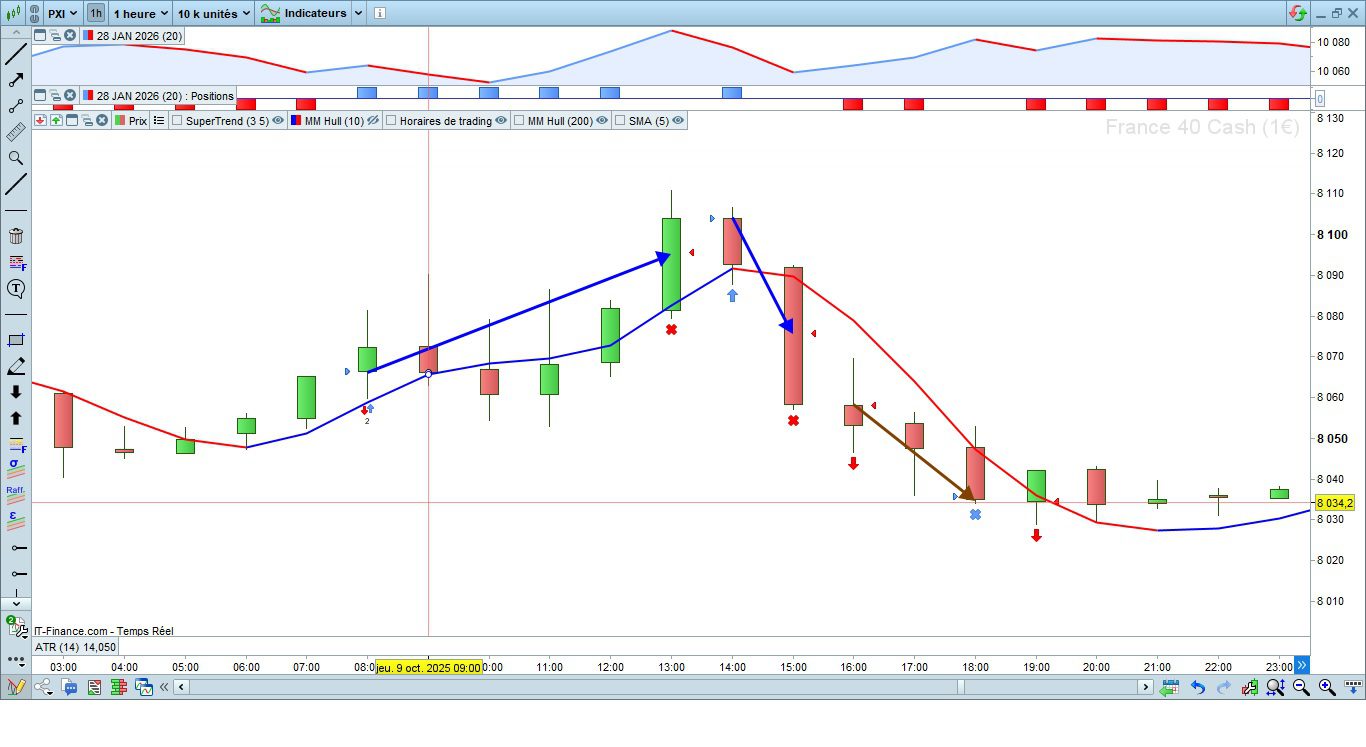Open the chart information icon
The image size is (1366, 747).
click(x=378, y=14)
